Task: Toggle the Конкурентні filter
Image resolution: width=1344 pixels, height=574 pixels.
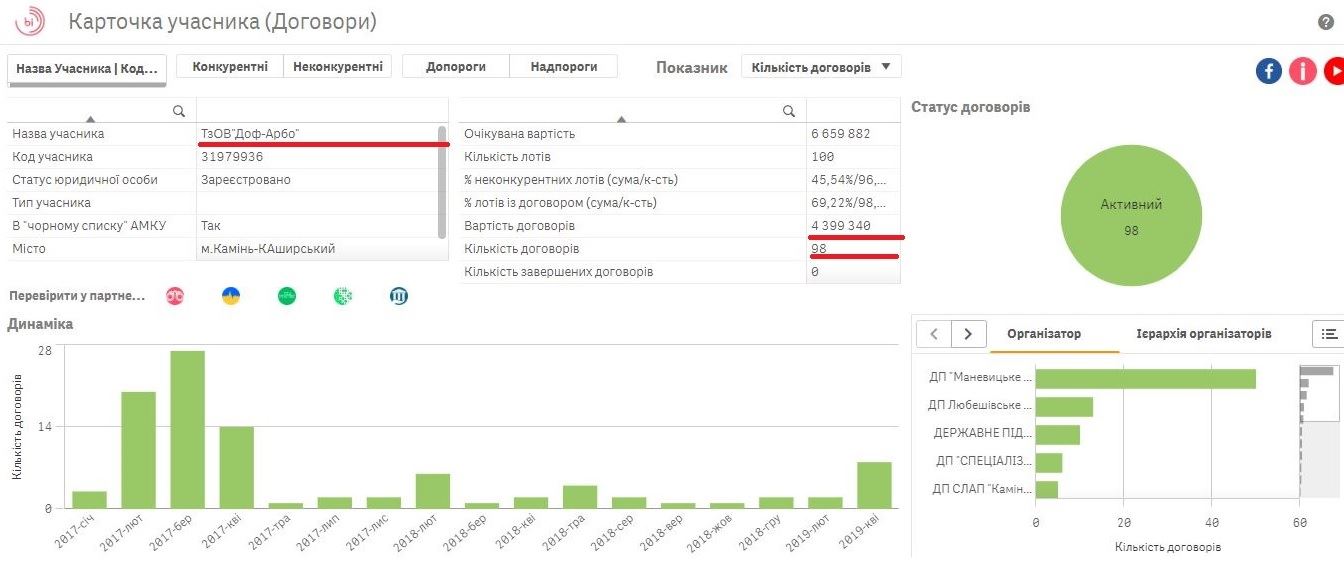Action: [230, 66]
